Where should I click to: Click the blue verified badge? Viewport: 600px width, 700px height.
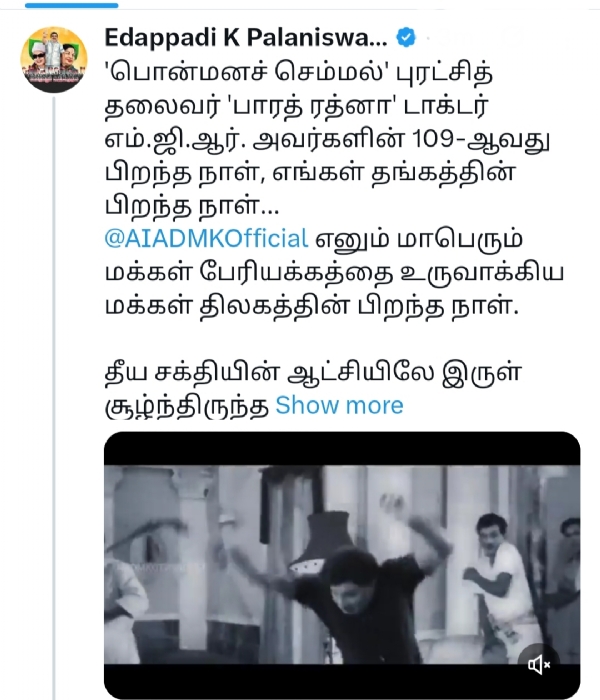tap(406, 37)
